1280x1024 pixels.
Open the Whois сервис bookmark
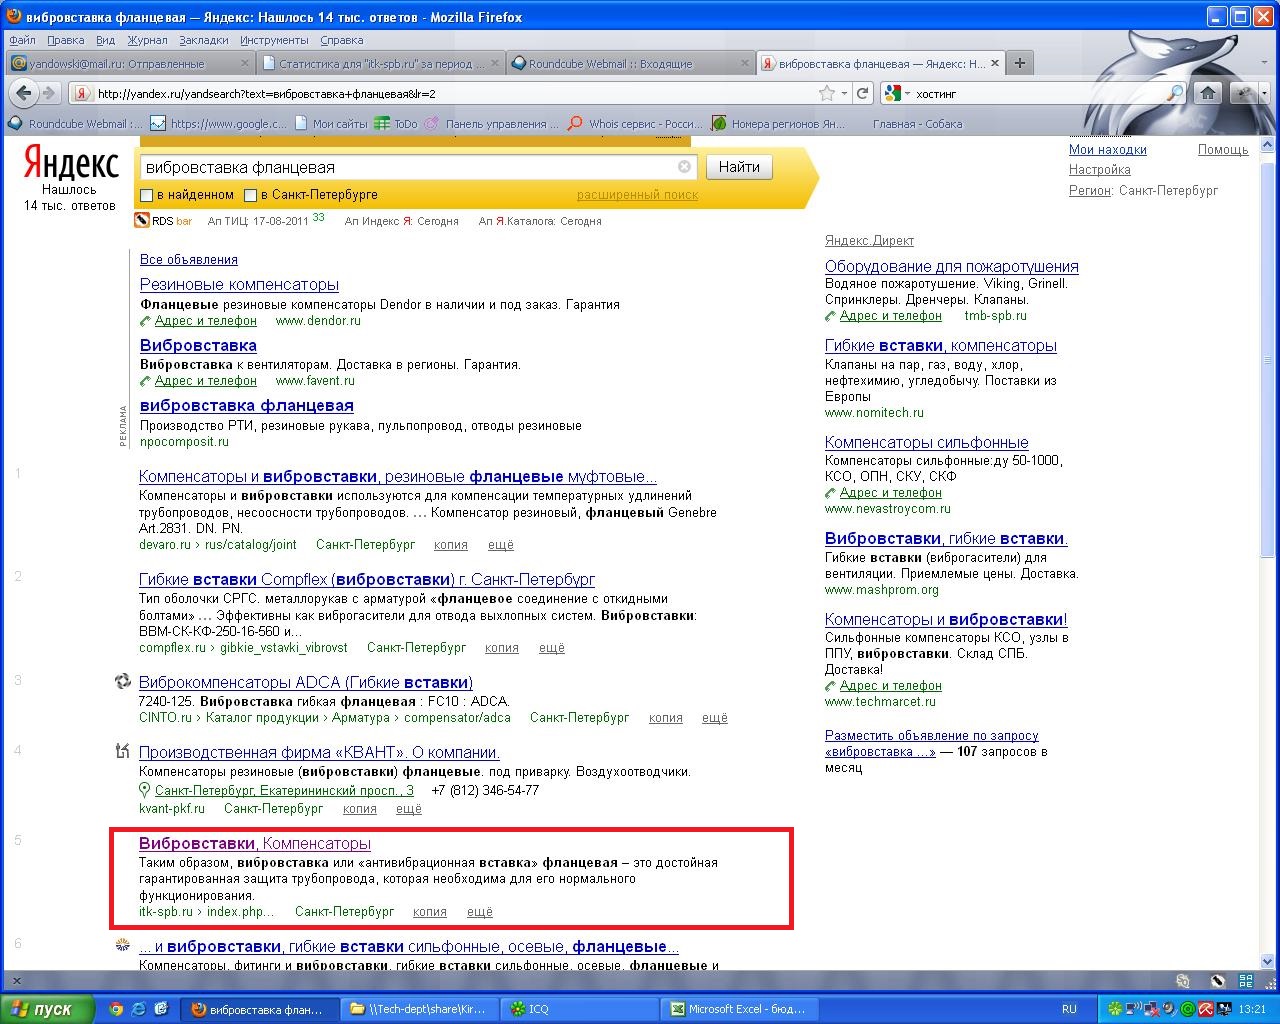634,124
